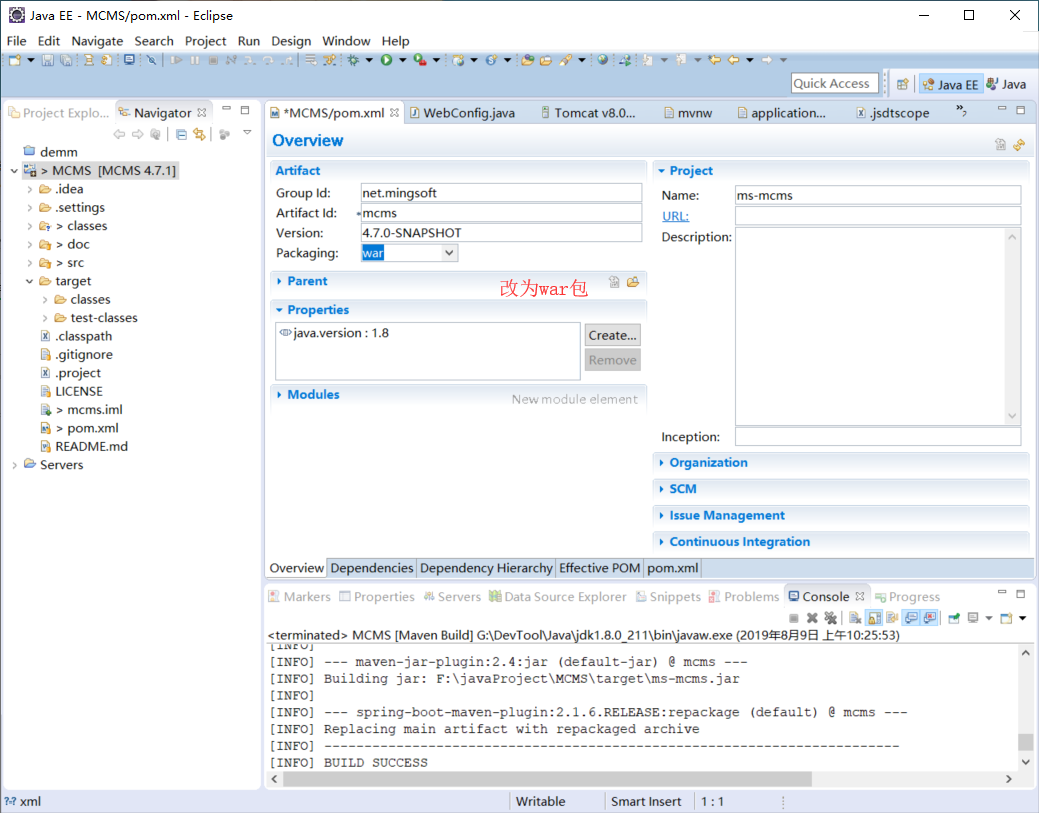Minimize the Console panel
Image resolution: width=1039 pixels, height=813 pixels.
[x=1002, y=592]
